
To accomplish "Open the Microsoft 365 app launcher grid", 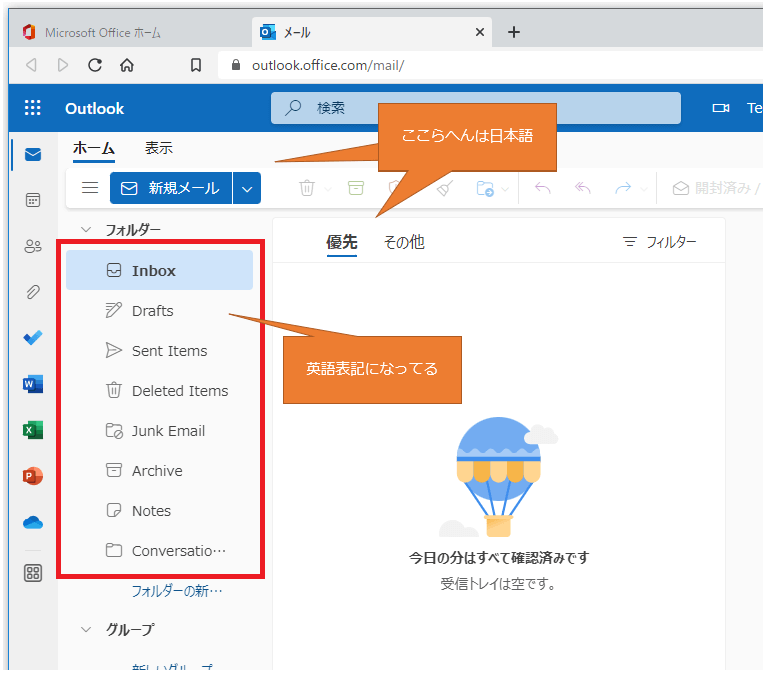I will pos(33,108).
